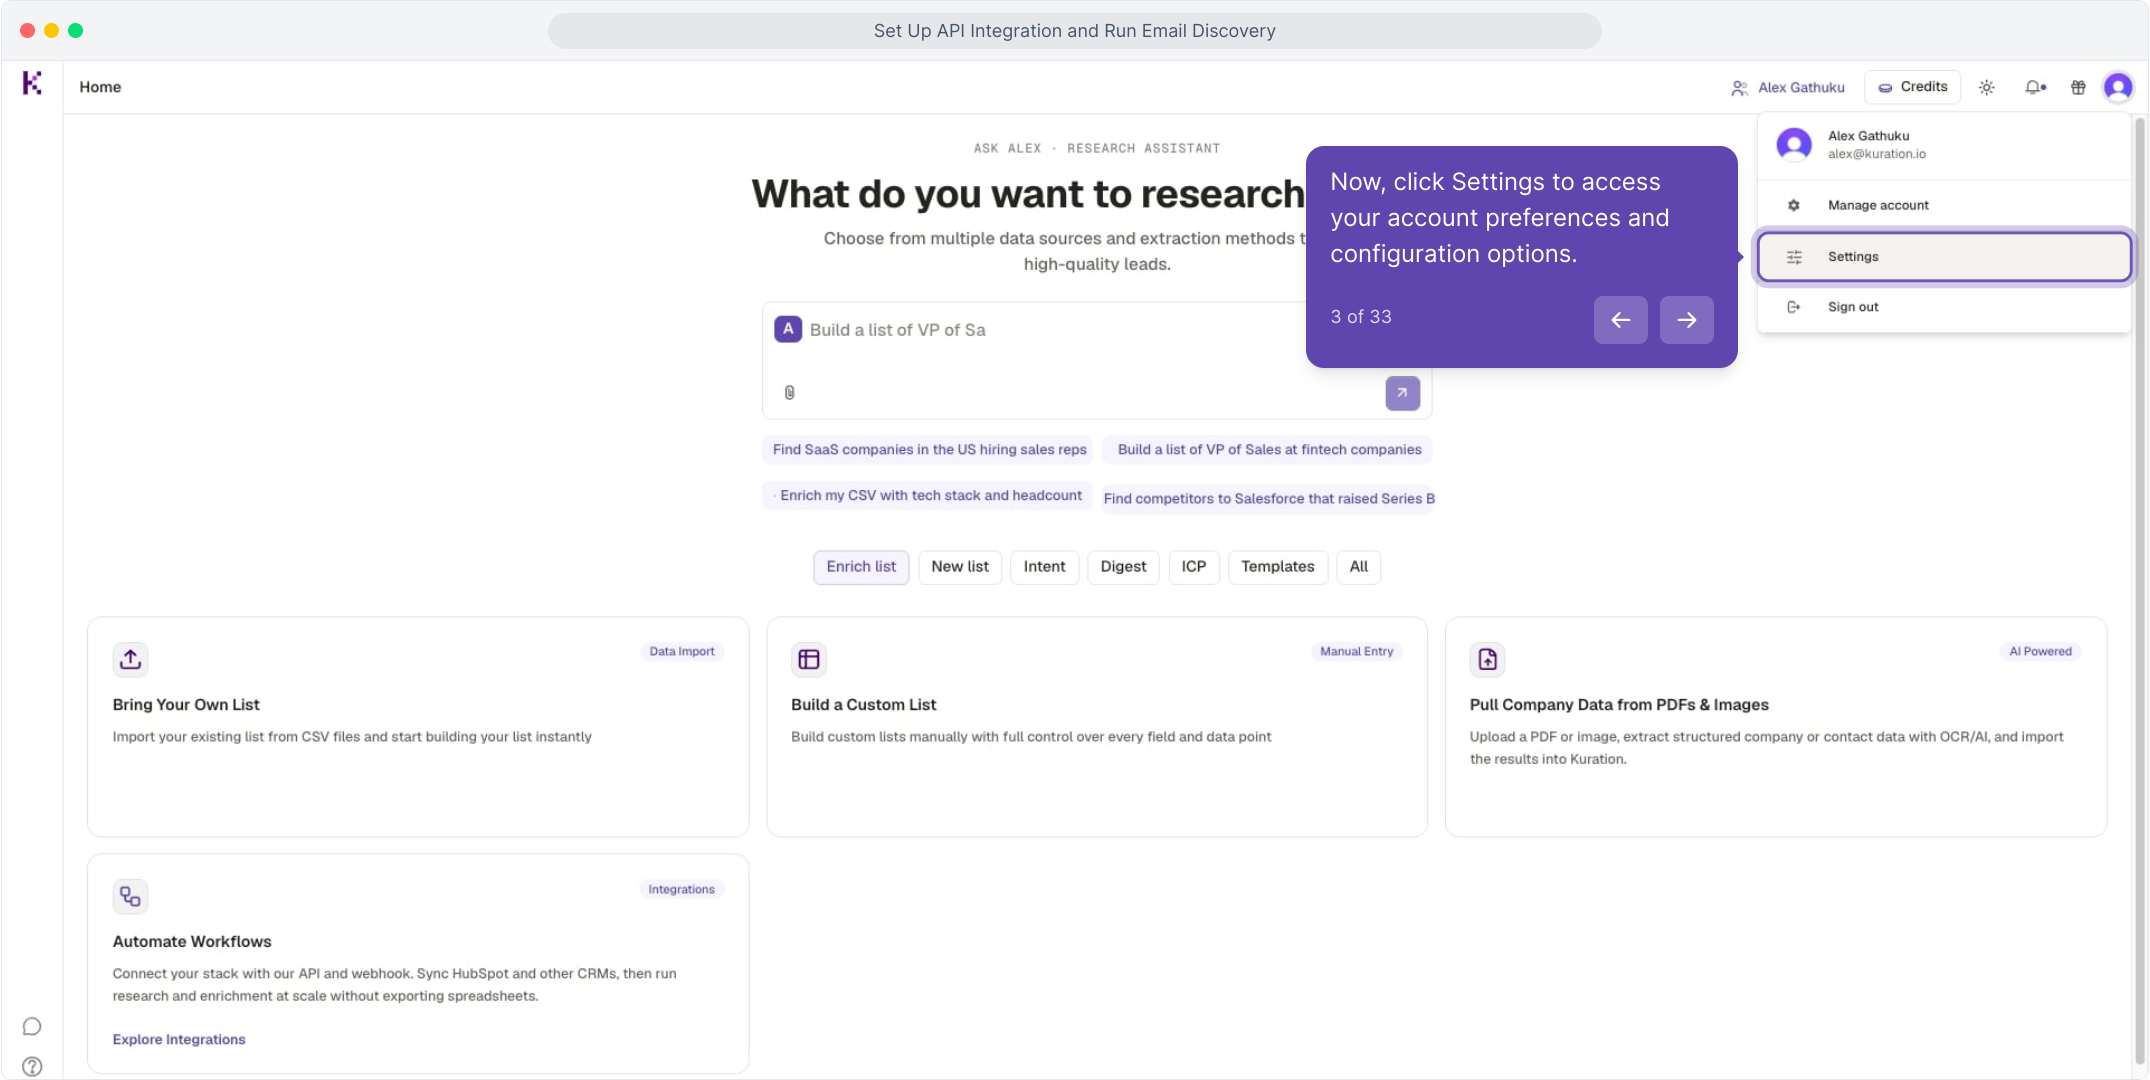2150x1080 pixels.
Task: Open the help question mark icon
Action: pyautogui.click(x=32, y=1067)
